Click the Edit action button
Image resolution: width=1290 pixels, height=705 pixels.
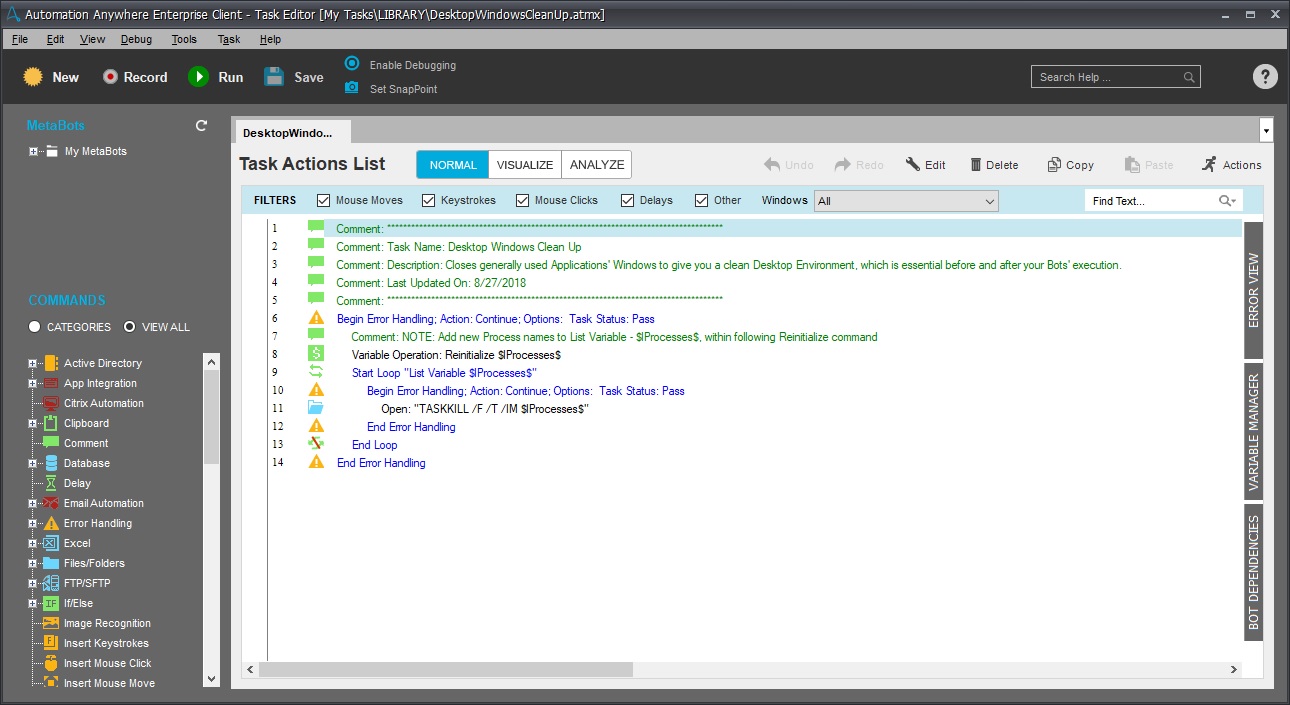point(925,165)
